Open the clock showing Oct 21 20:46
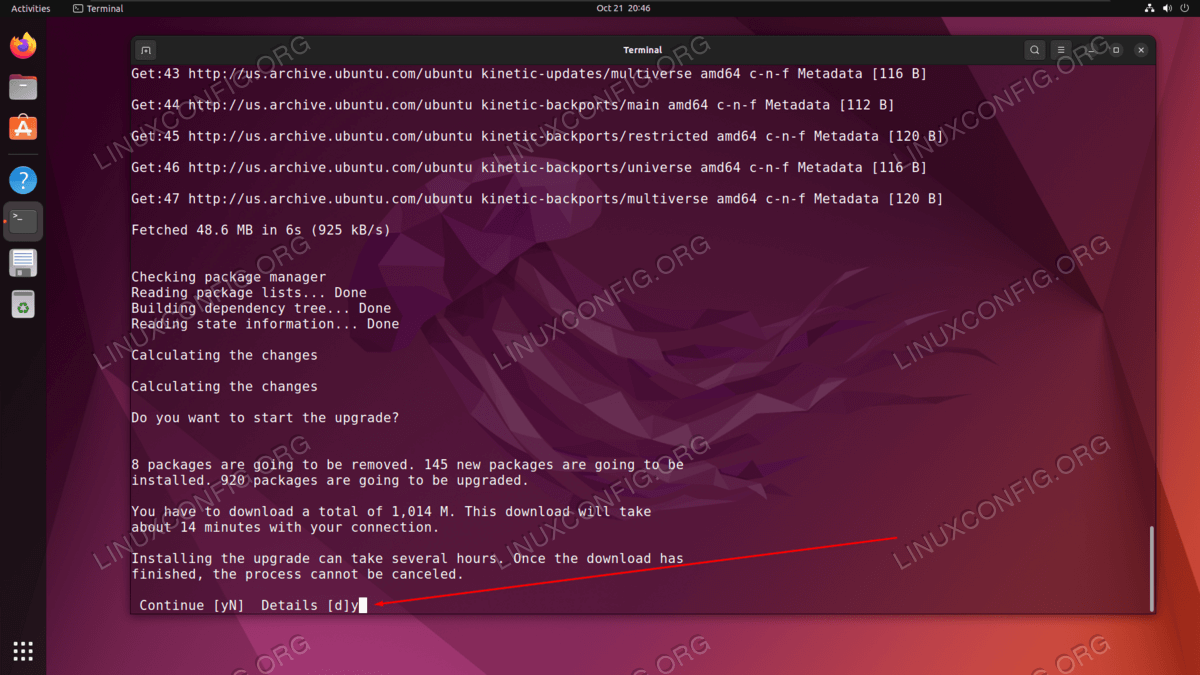Image resolution: width=1200 pixels, height=675 pixels. point(623,8)
